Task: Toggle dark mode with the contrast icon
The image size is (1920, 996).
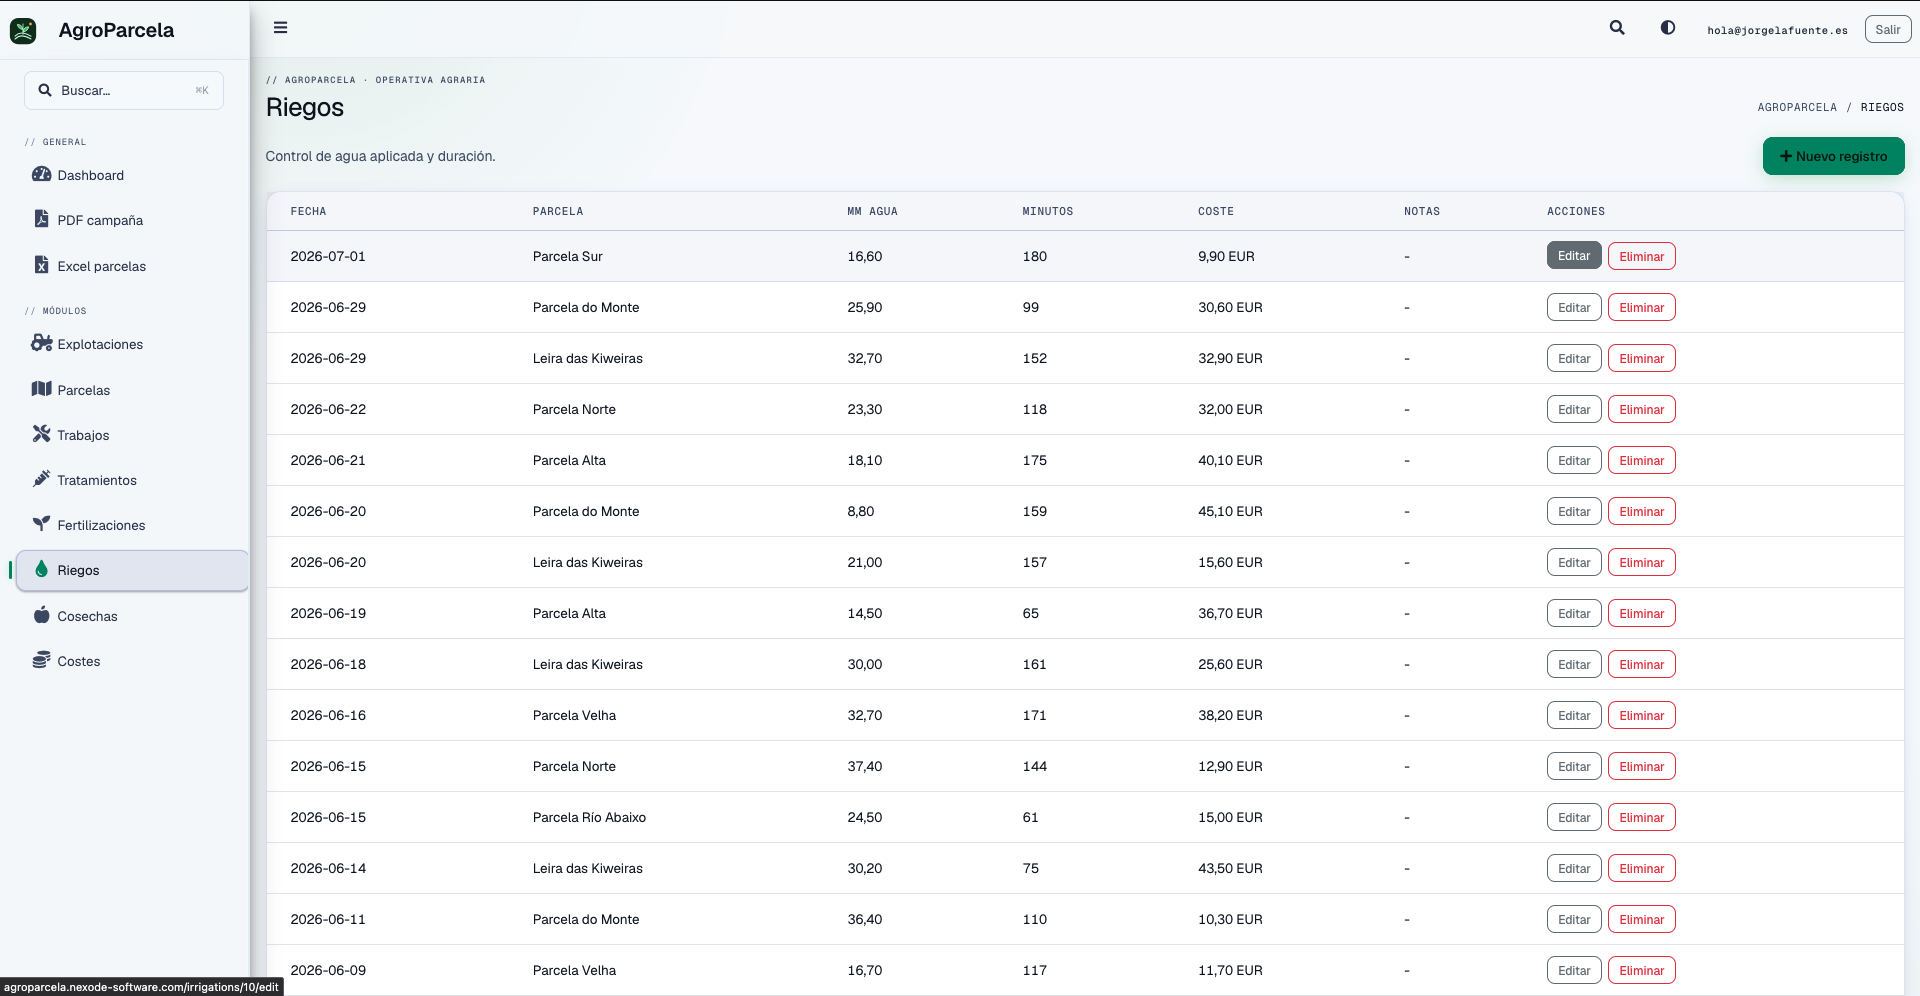Action: click(1668, 28)
